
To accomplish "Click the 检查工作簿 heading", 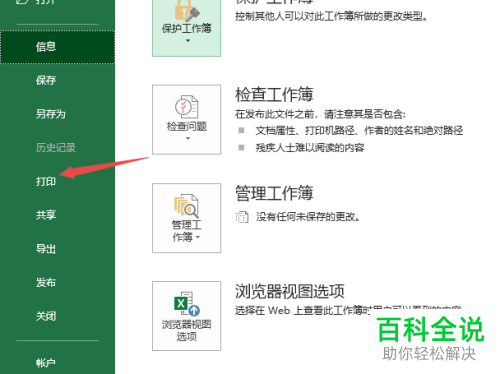I will click(274, 94).
